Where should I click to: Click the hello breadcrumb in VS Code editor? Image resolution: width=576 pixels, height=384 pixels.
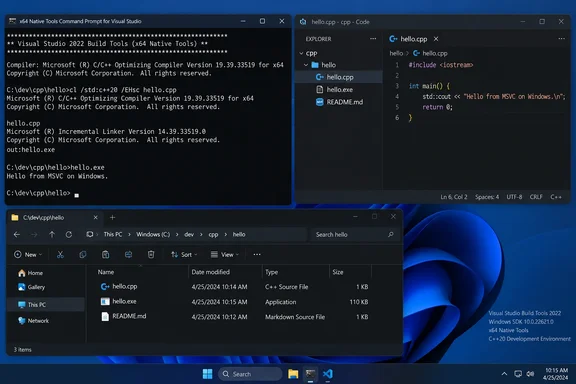click(x=396, y=53)
